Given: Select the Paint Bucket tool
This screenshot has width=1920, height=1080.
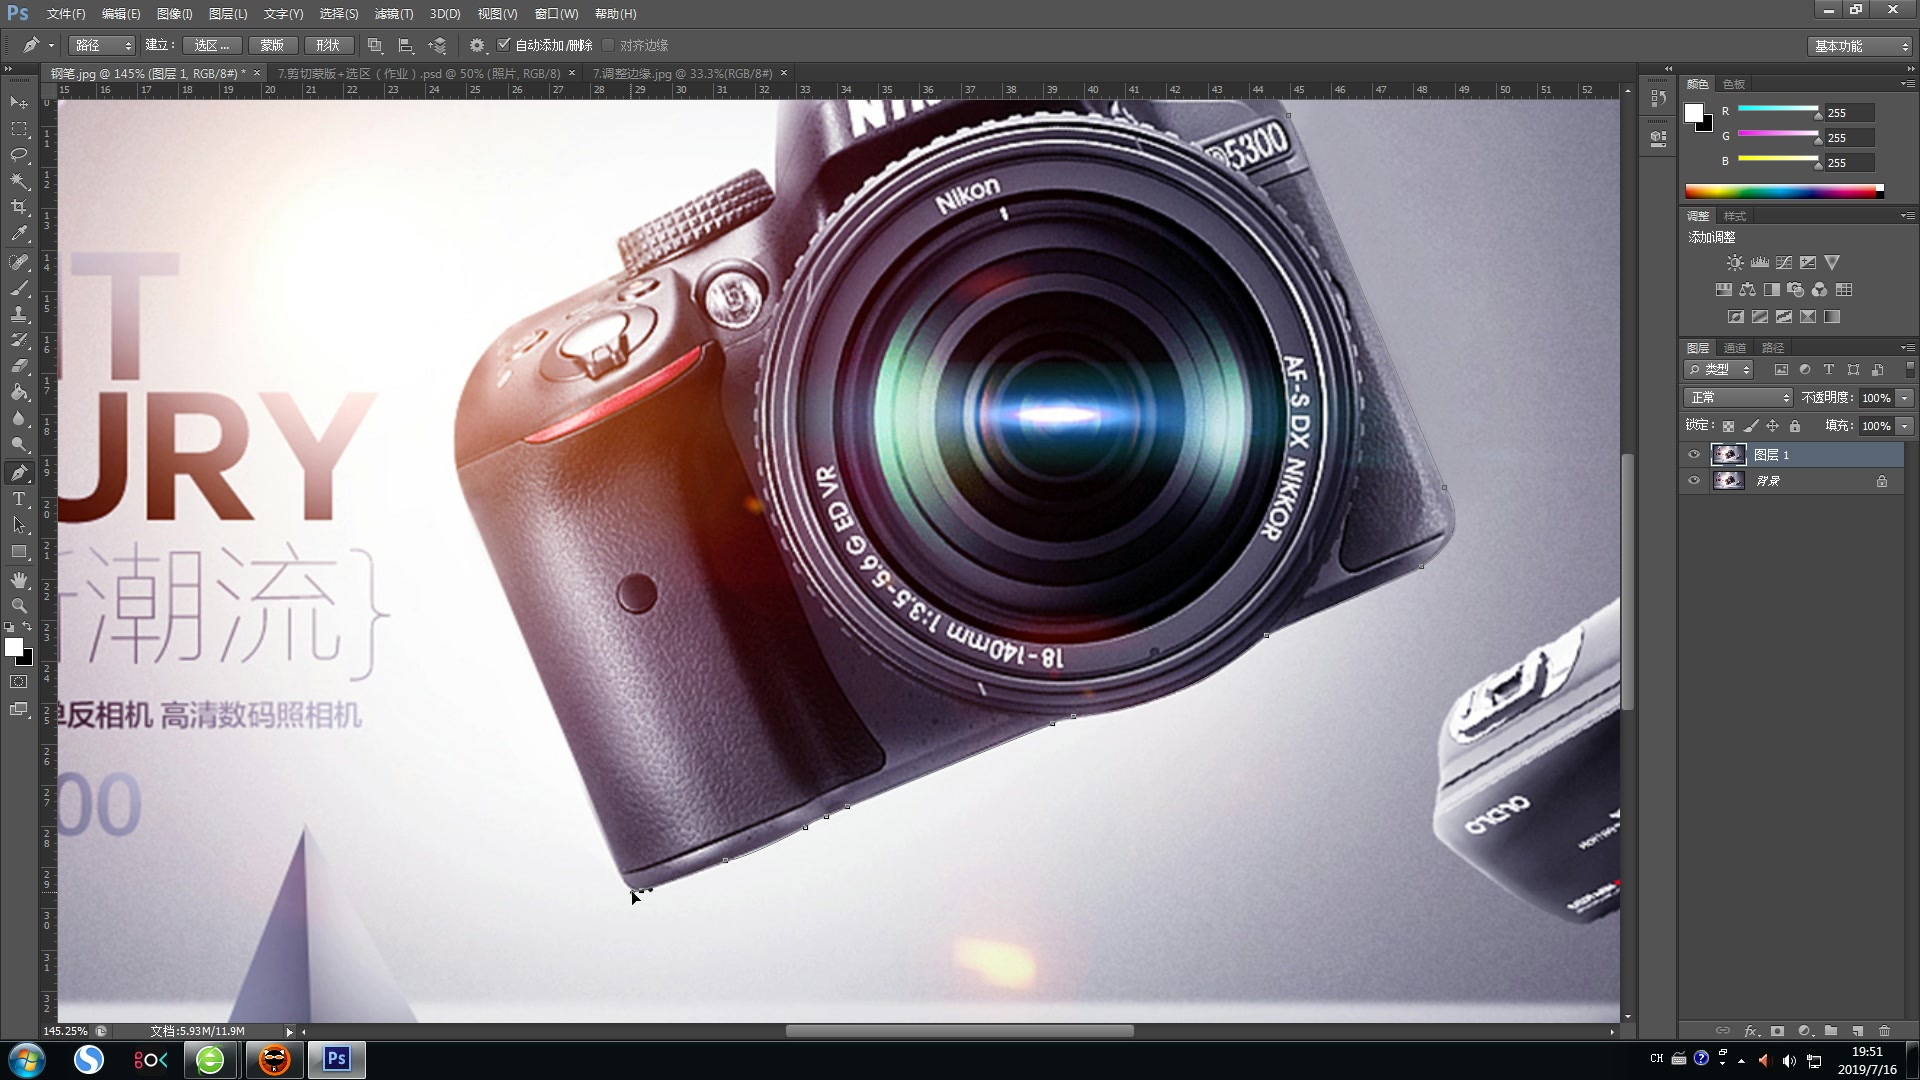Looking at the screenshot, I should point(19,393).
